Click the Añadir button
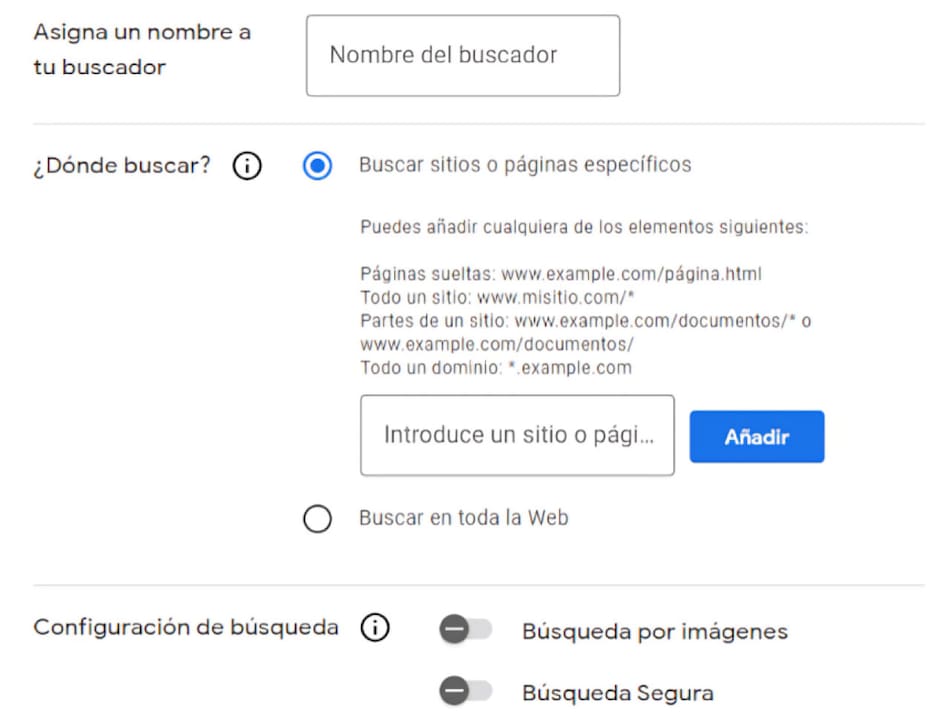Screen dimensions: 950x725 coord(756,436)
